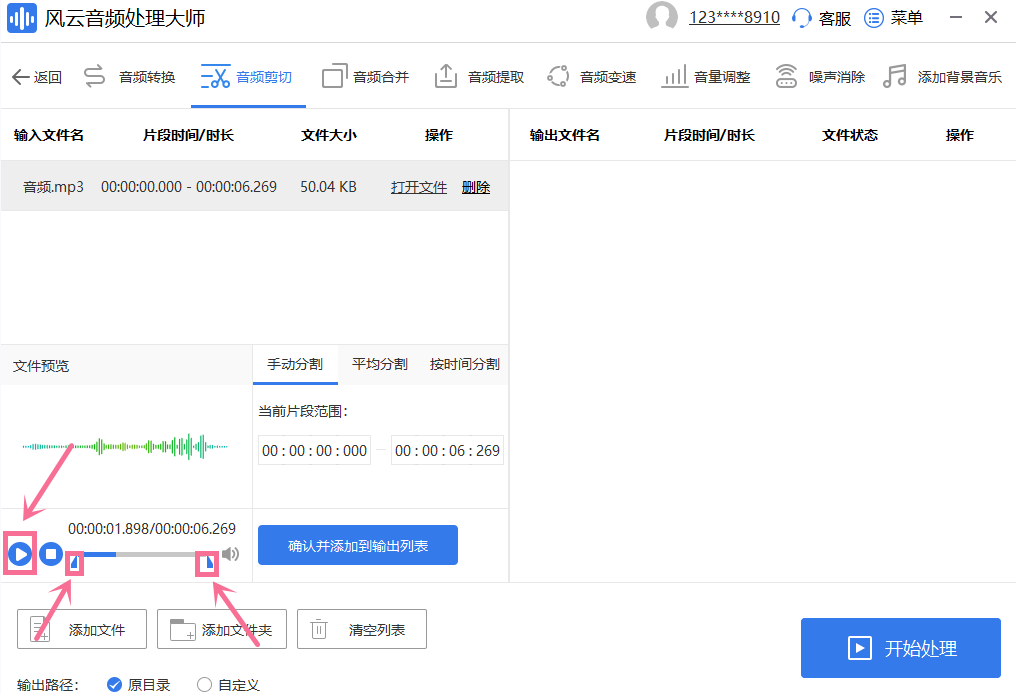Open the 客服 customer service panel

click(820, 17)
